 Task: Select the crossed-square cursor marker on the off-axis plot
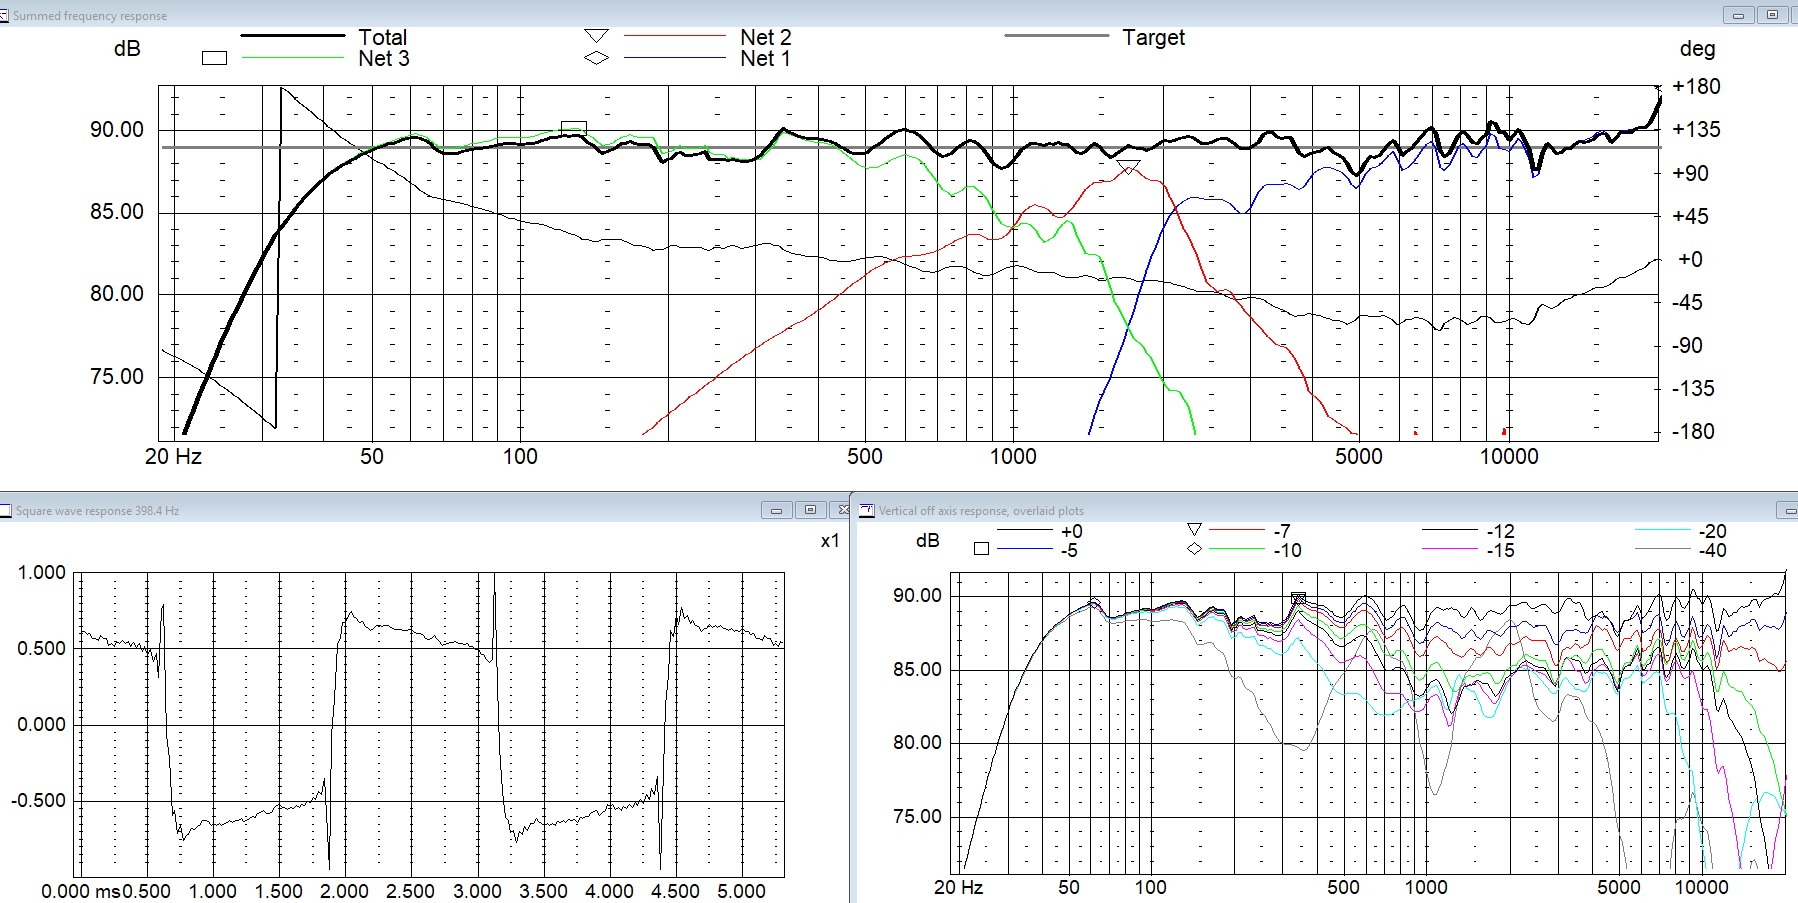point(1298,599)
